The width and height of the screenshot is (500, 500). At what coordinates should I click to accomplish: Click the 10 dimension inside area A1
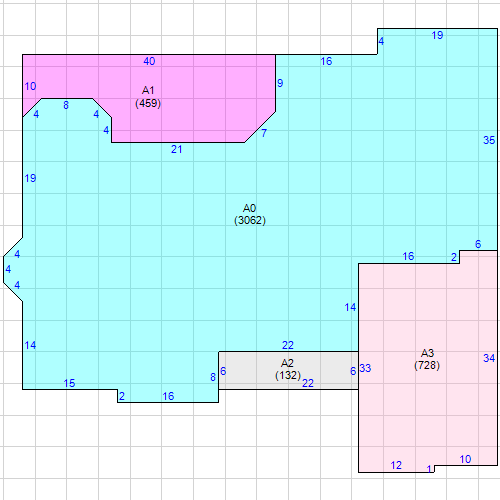[30, 86]
